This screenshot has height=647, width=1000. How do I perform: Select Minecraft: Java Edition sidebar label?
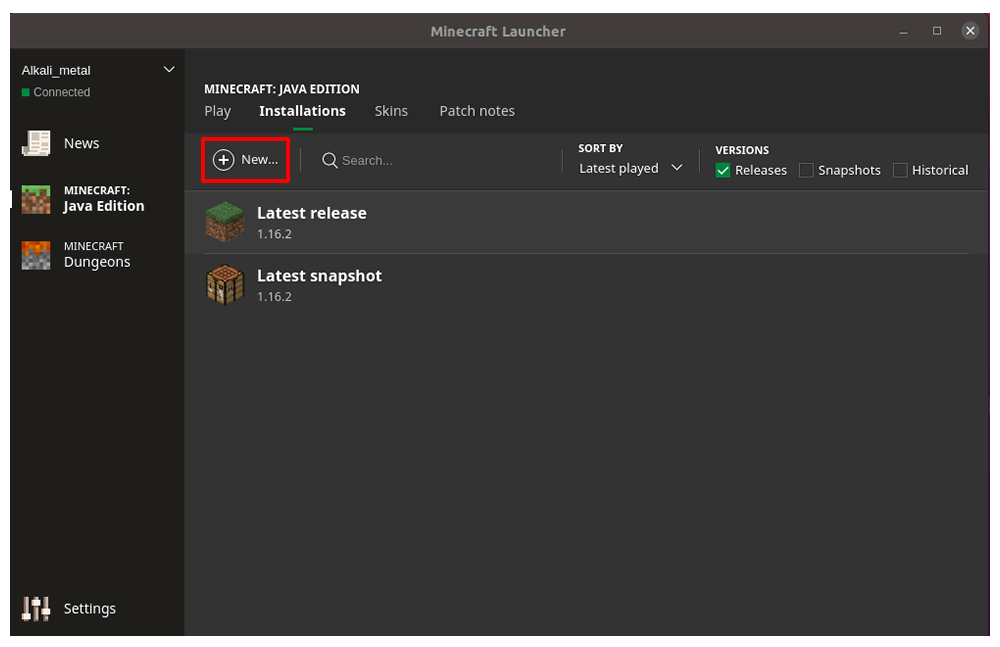[104, 199]
